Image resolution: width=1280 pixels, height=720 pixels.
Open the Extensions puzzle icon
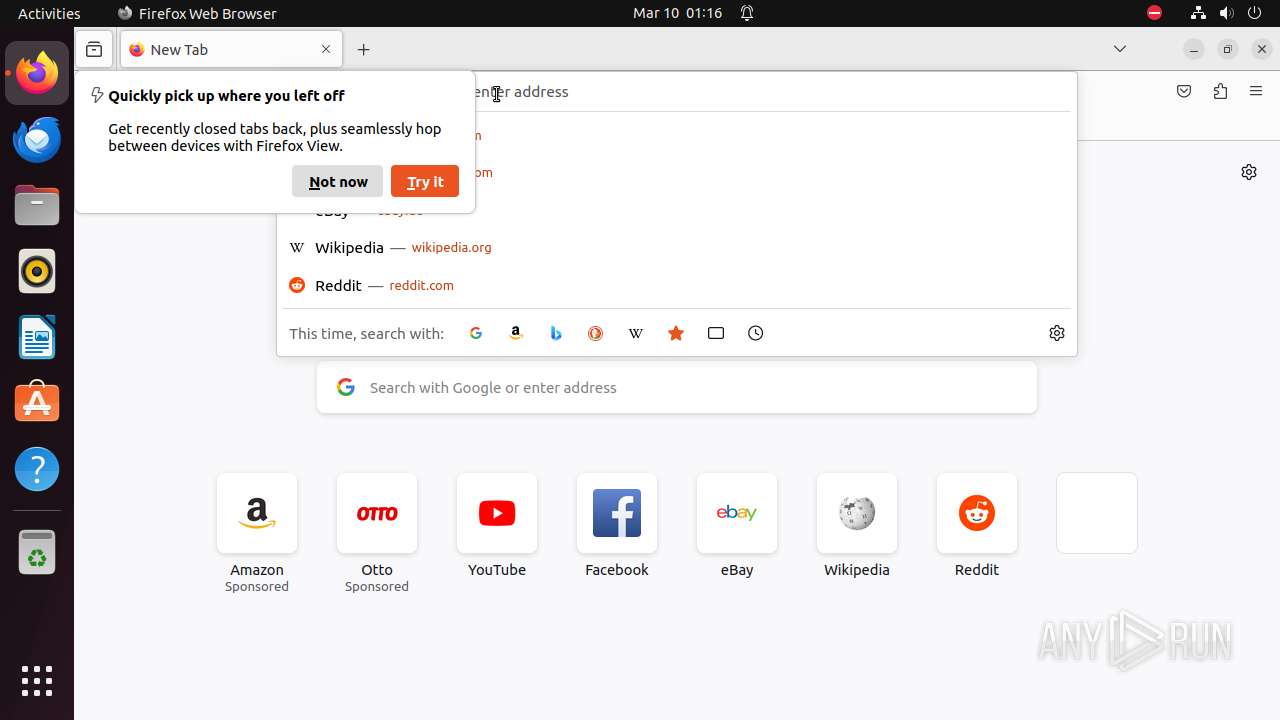point(1220,91)
